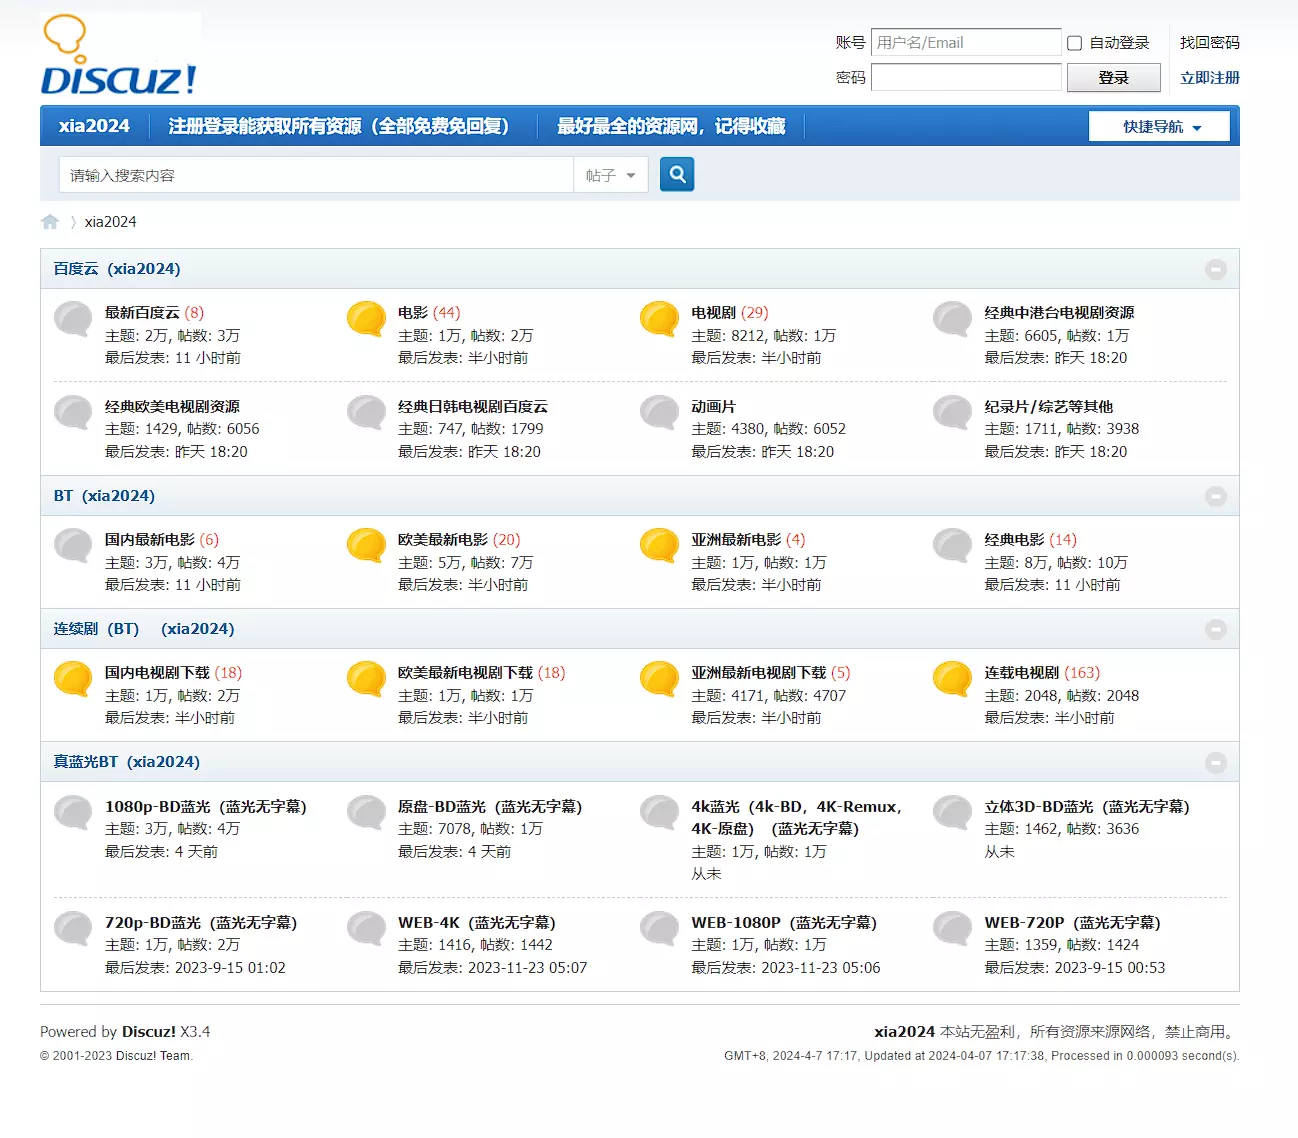
Task: Open the 帖子 search type dropdown
Action: (611, 175)
